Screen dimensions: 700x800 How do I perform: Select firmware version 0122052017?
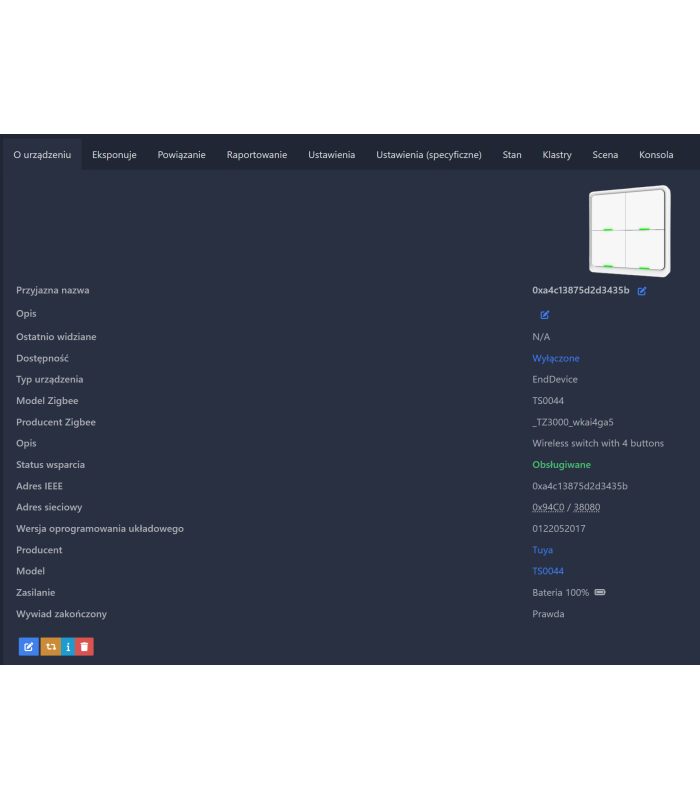559,529
